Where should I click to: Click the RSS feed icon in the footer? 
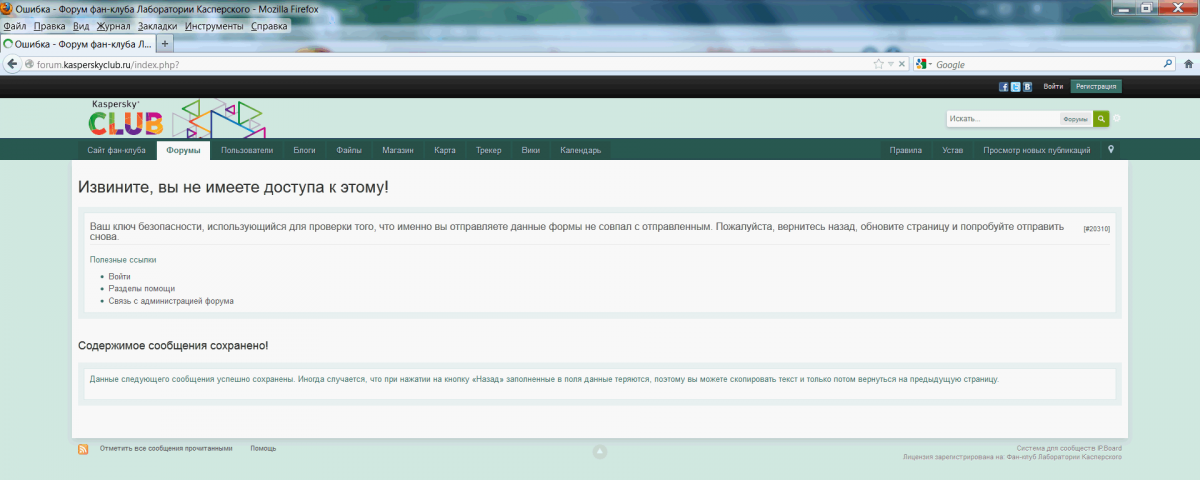coord(83,449)
